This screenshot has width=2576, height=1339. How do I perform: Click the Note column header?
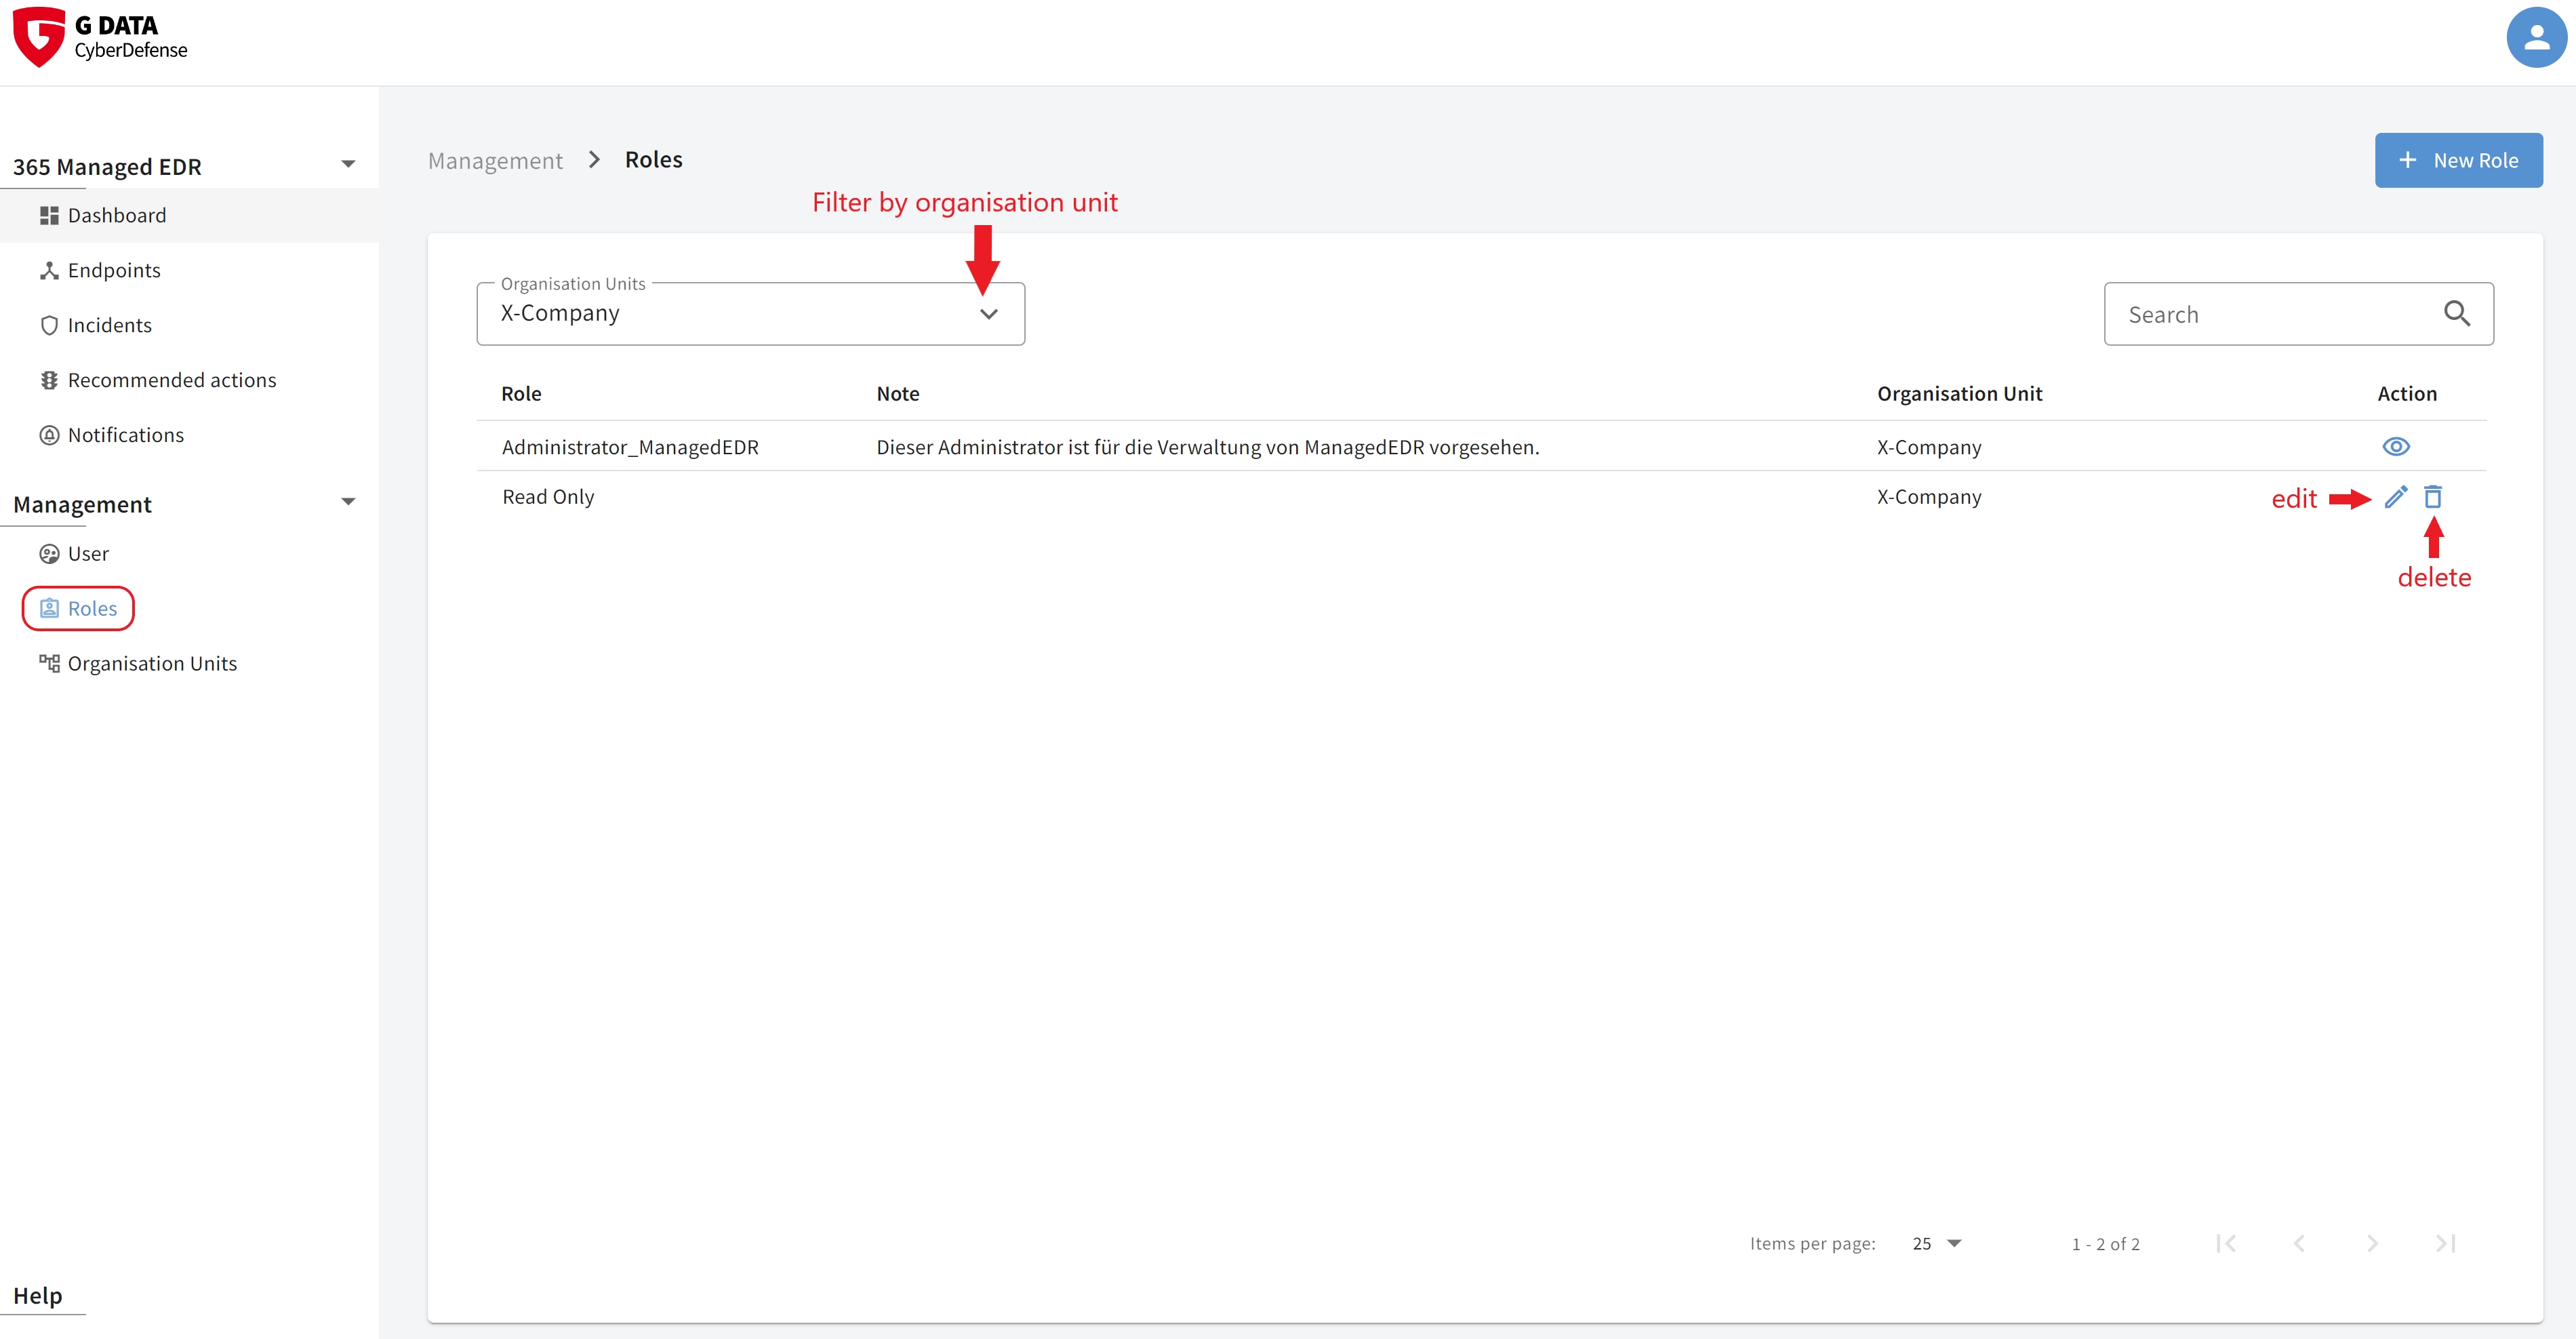(x=898, y=393)
